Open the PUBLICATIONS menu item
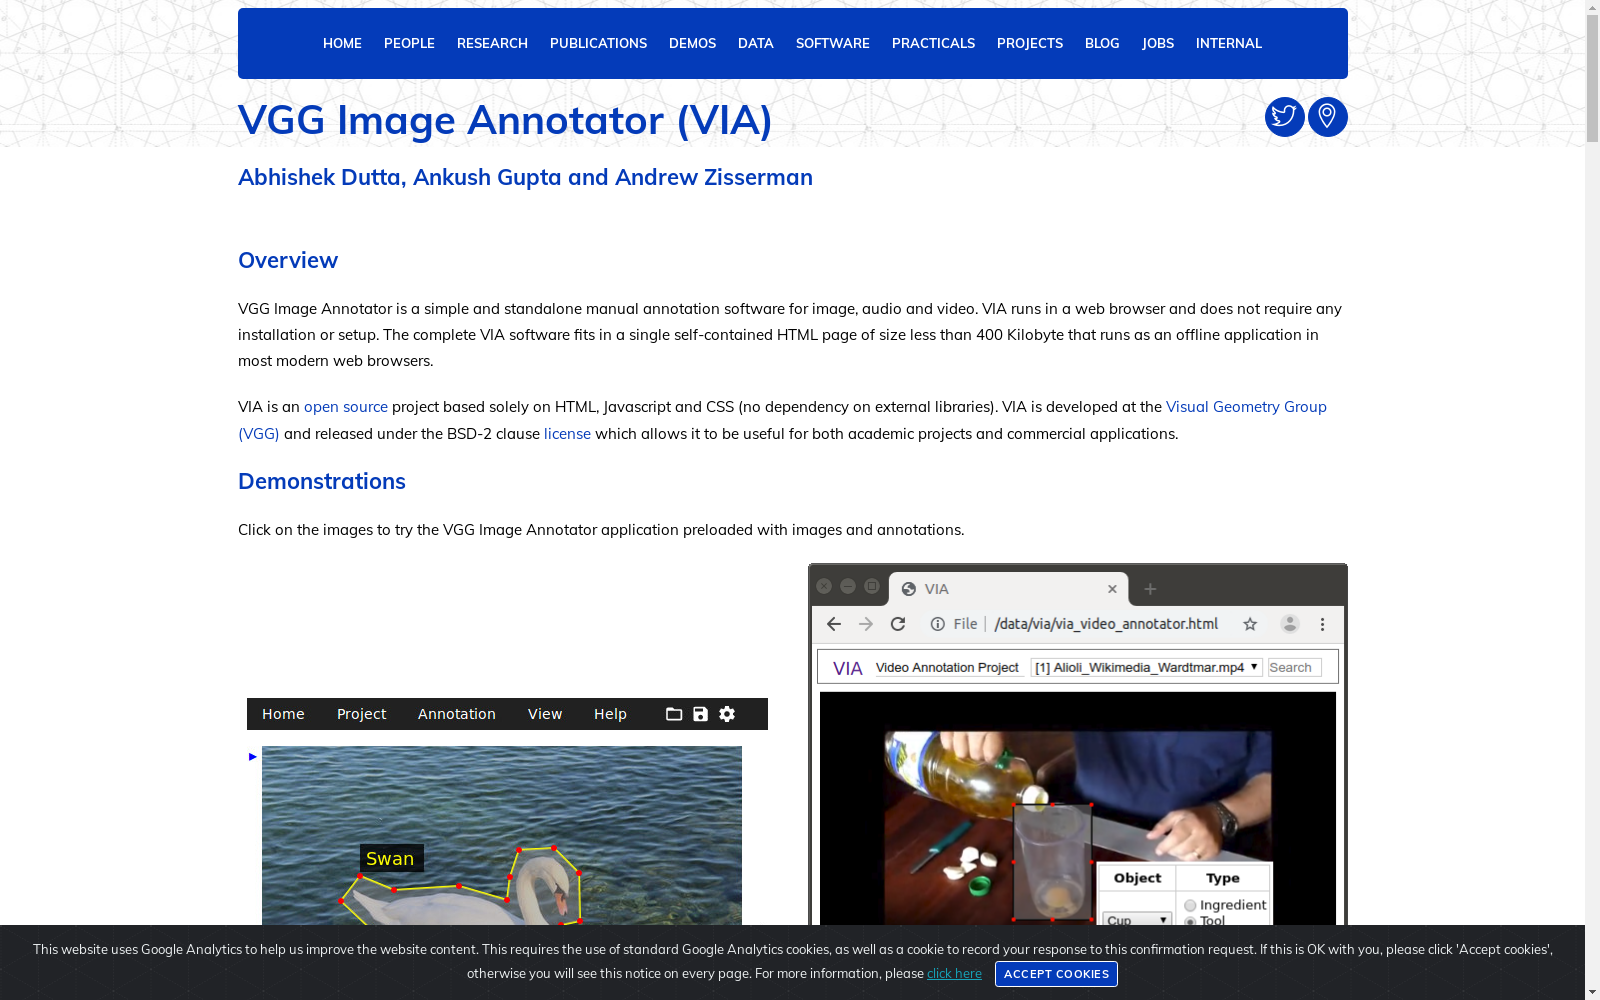The width and height of the screenshot is (1600, 1000). 598,43
